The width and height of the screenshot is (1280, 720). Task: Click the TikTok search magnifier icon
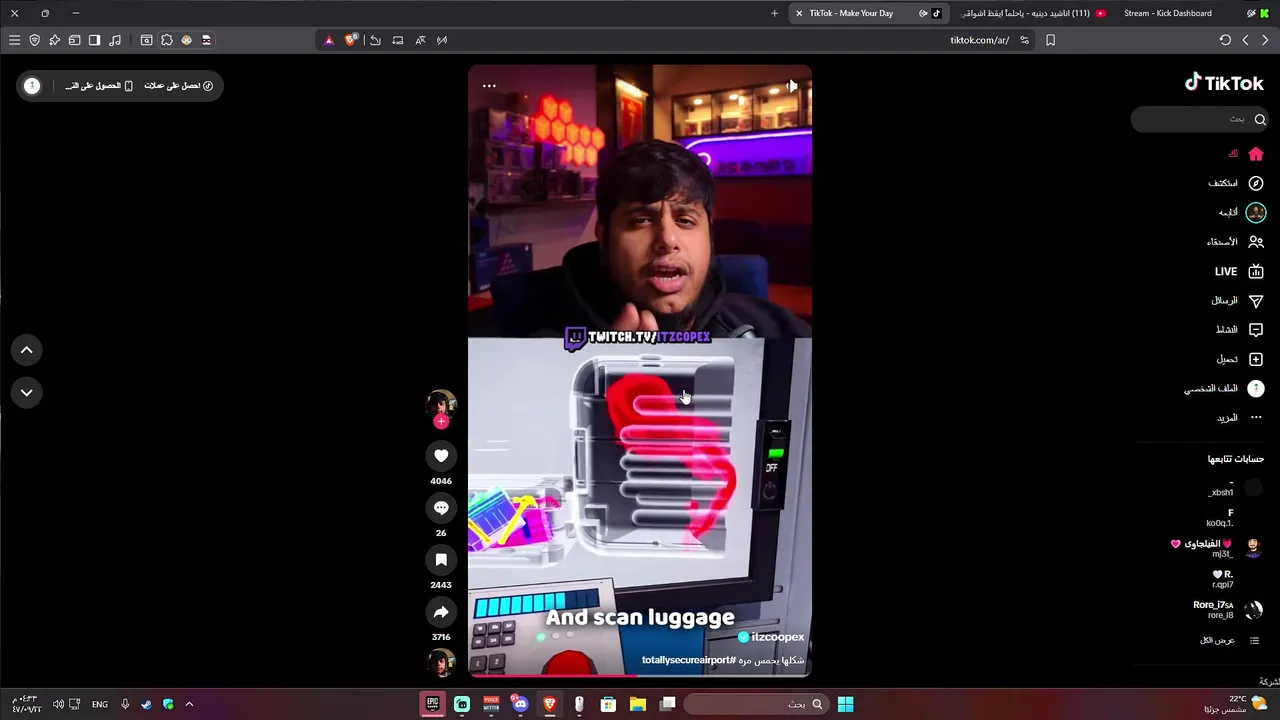1260,119
